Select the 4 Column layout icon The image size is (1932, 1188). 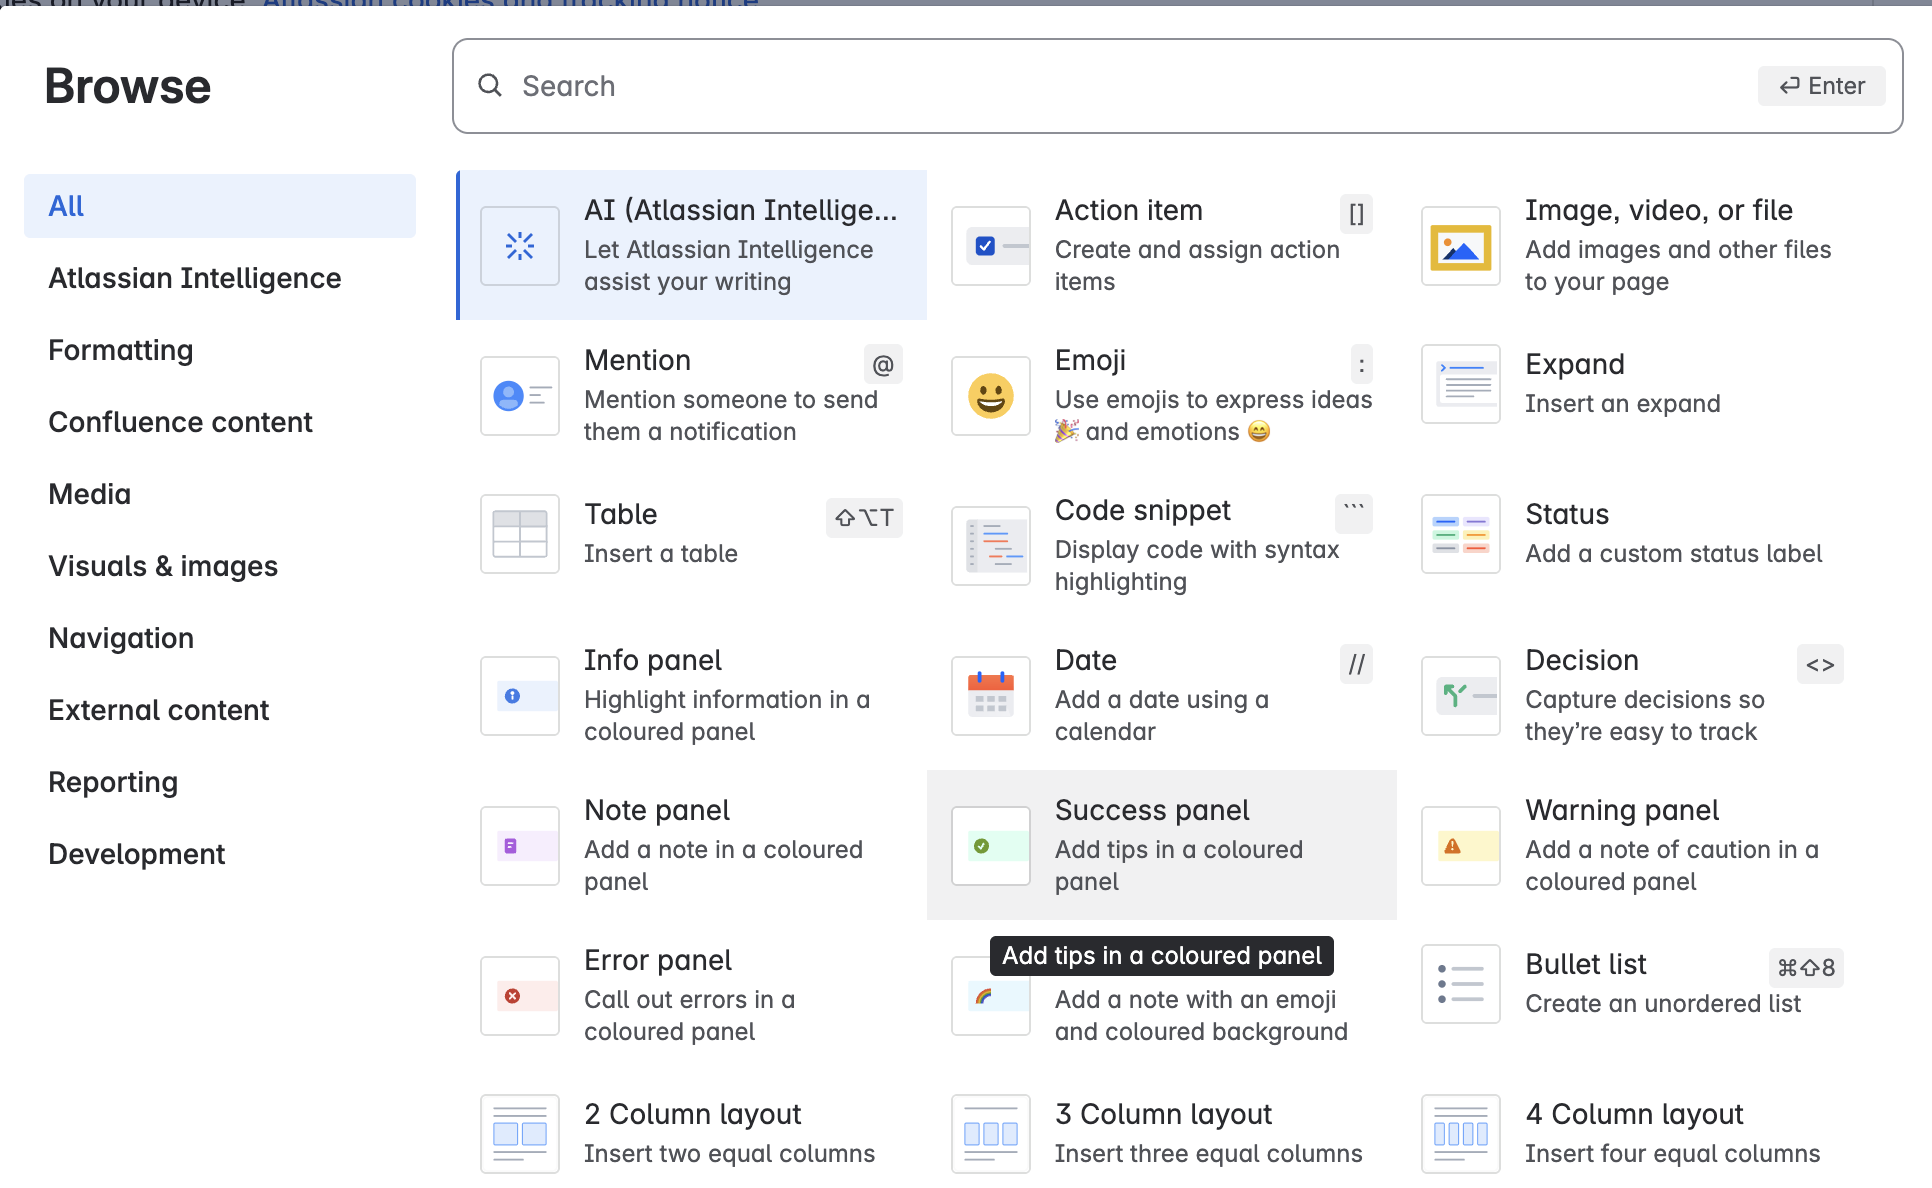pos(1461,1134)
